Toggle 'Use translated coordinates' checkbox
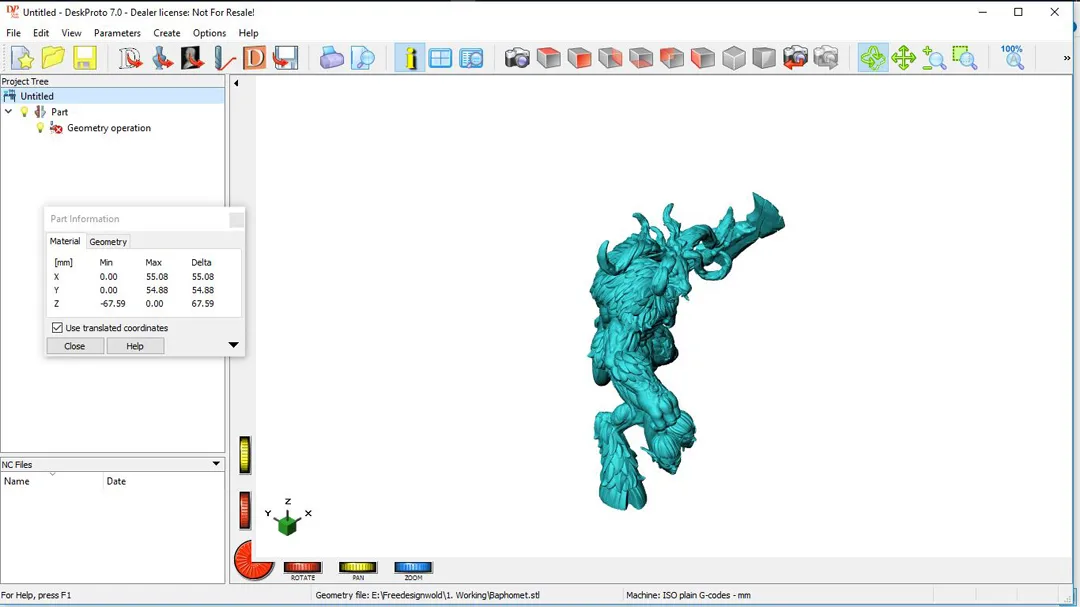1080x607 pixels. coord(57,328)
